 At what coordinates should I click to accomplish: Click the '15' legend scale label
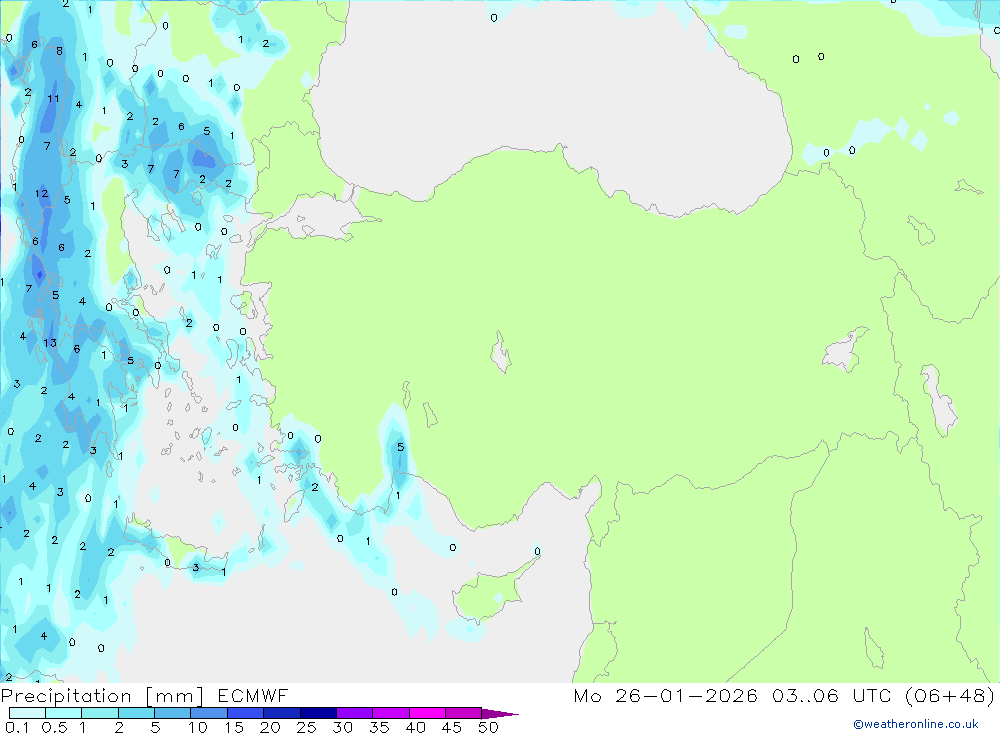tap(234, 727)
